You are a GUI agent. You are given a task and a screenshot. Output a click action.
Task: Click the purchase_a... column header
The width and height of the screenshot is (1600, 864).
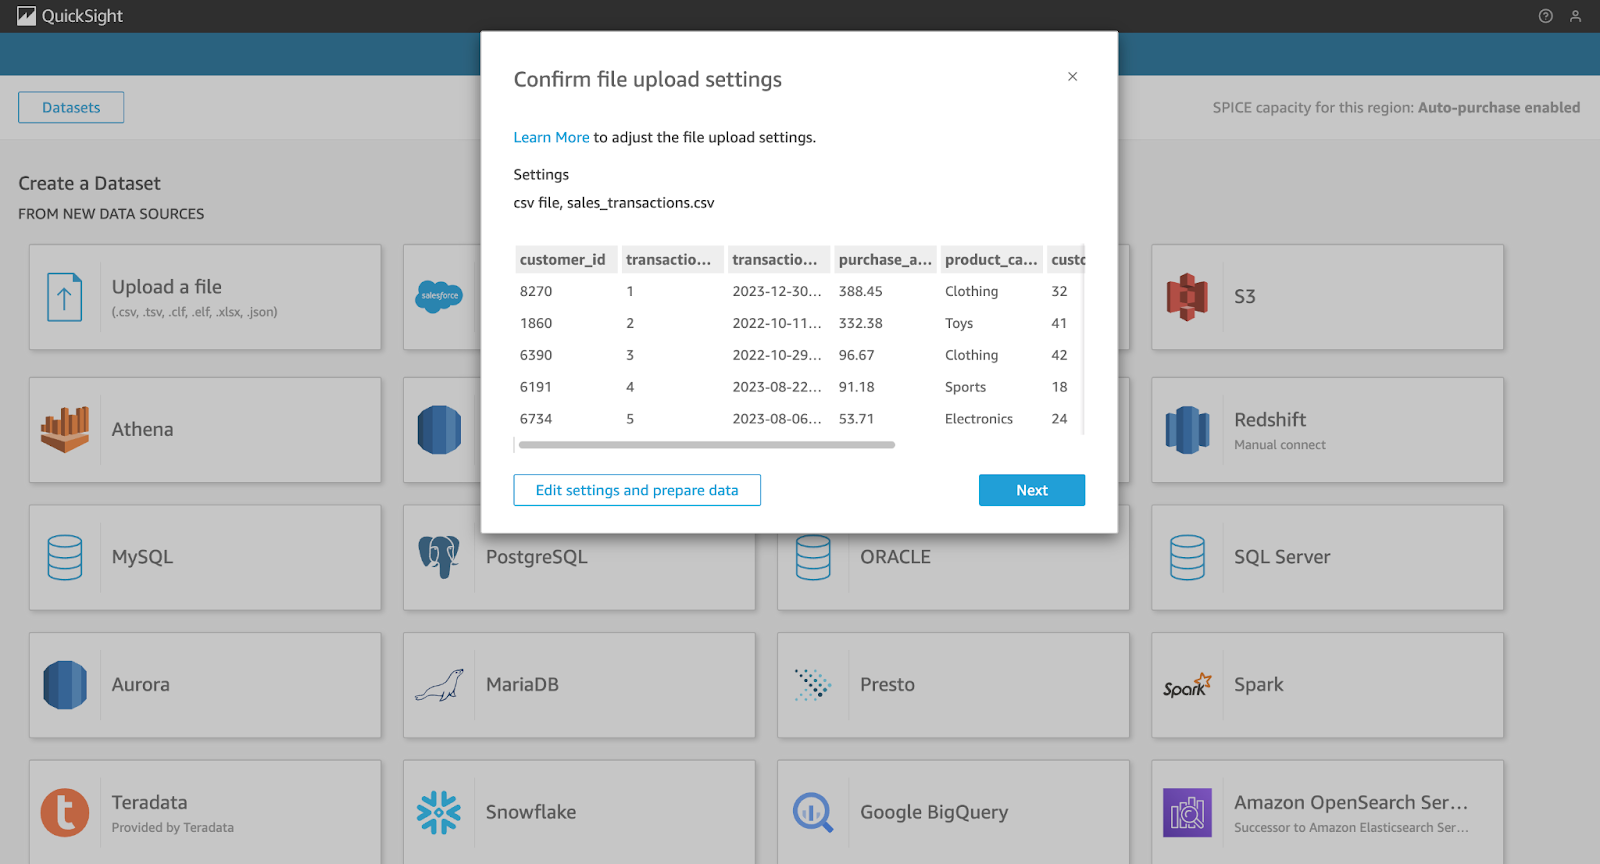coord(885,260)
